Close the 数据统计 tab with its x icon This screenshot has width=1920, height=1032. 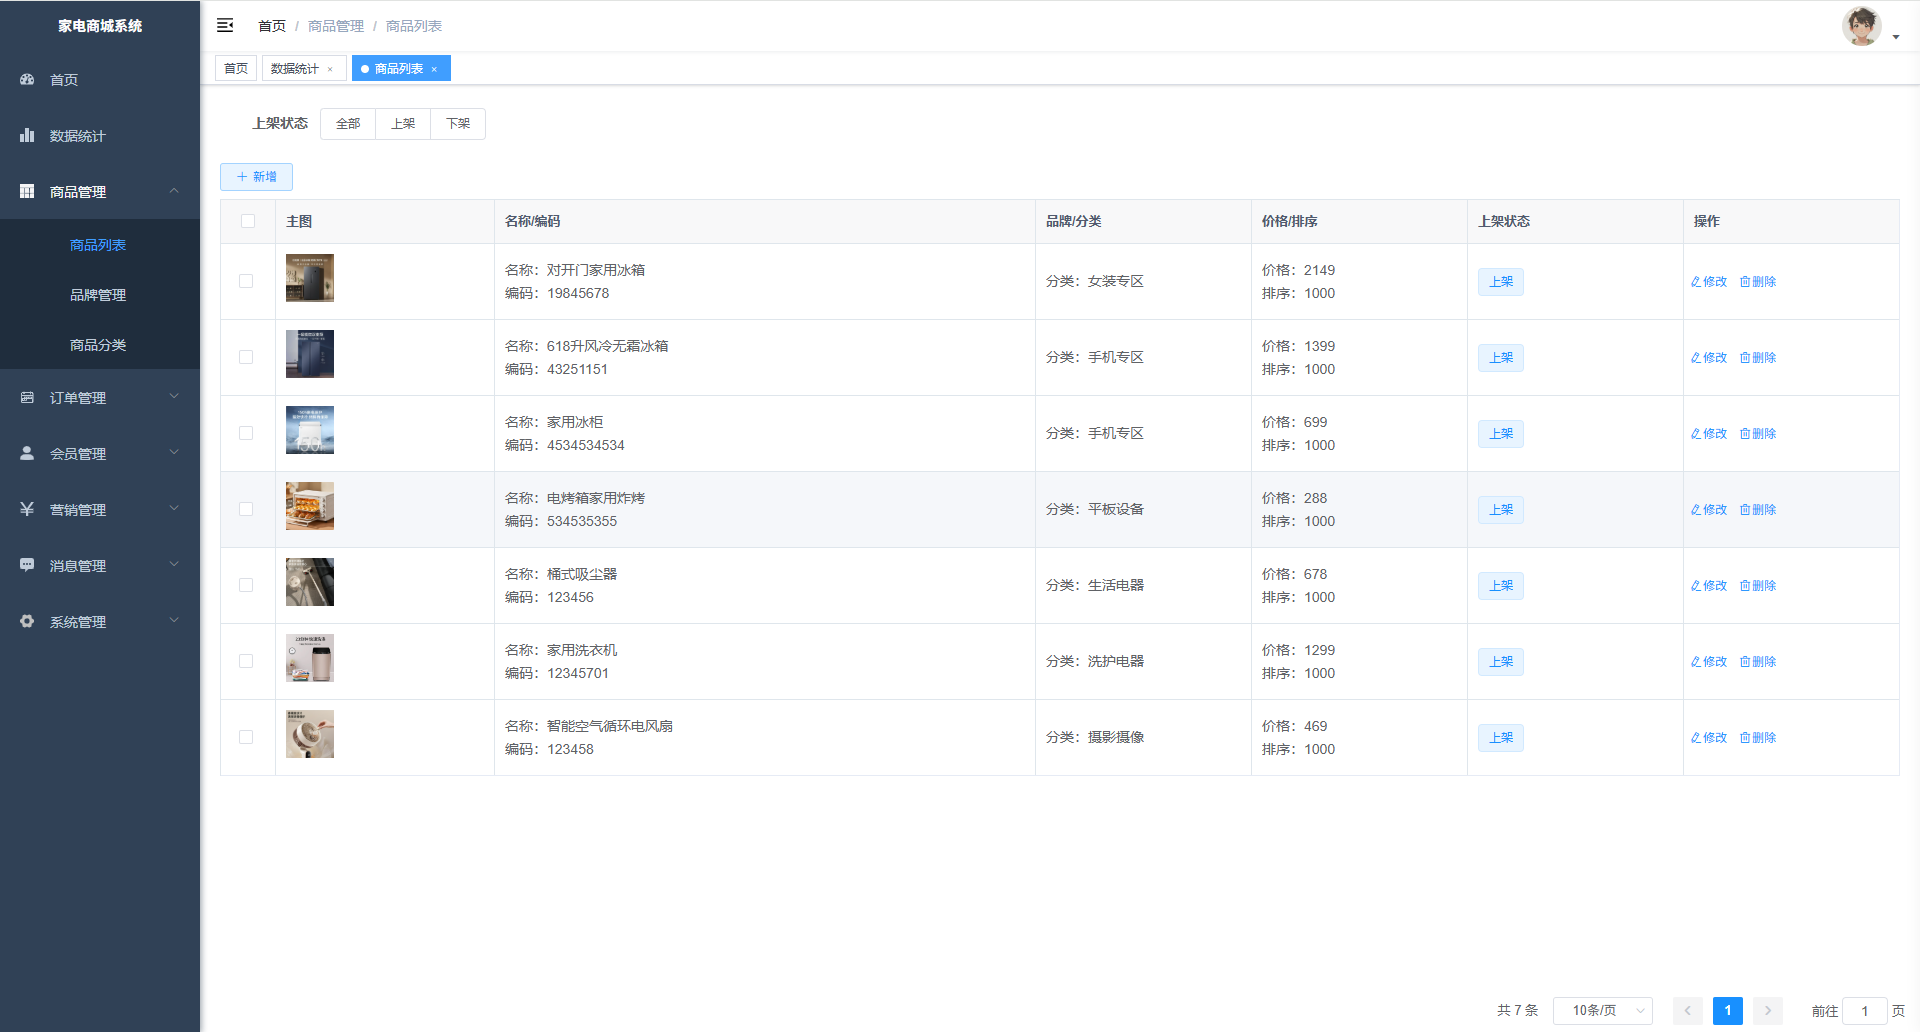coord(330,69)
